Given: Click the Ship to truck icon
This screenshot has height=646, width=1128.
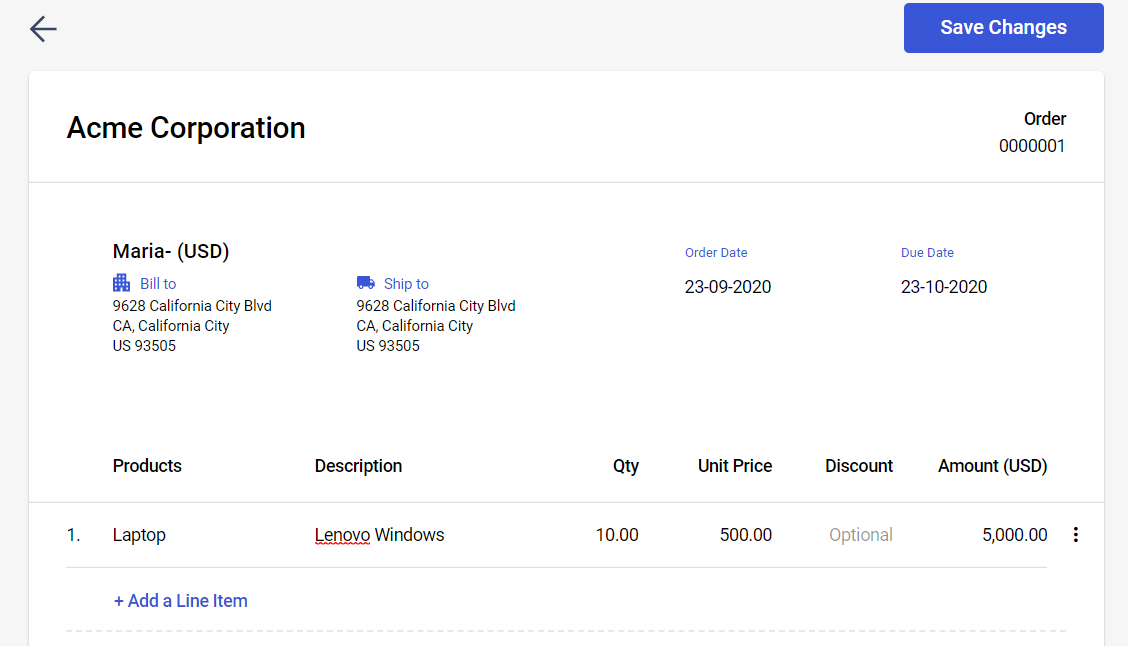Looking at the screenshot, I should point(365,283).
